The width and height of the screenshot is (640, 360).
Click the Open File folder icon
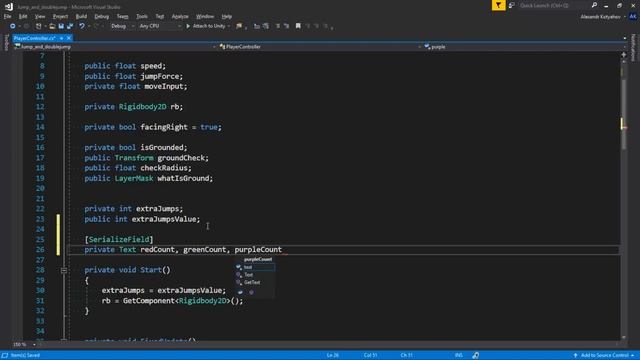[x=52, y=26]
